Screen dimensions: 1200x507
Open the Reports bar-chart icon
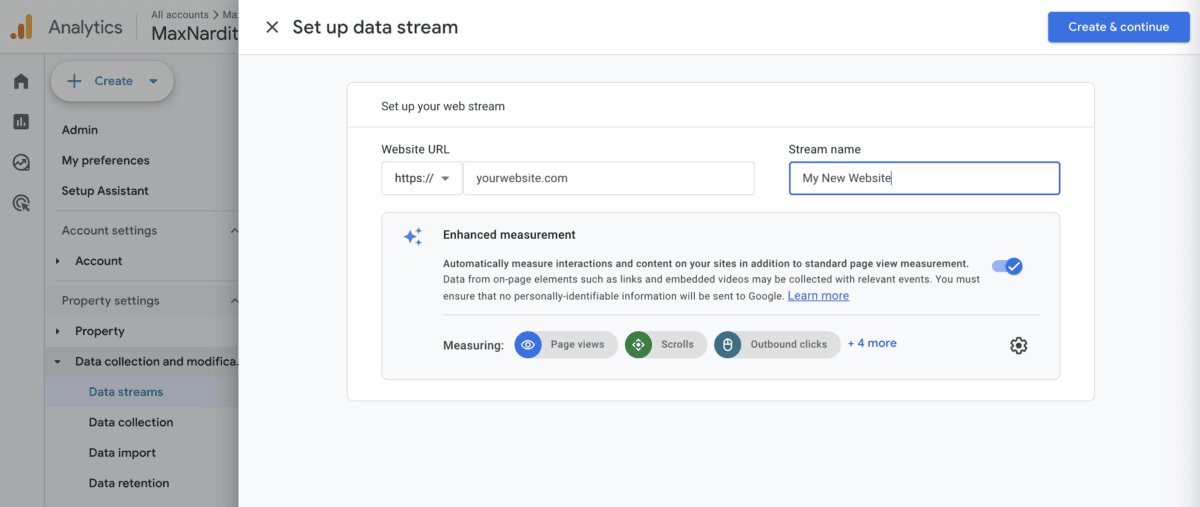pyautogui.click(x=21, y=121)
